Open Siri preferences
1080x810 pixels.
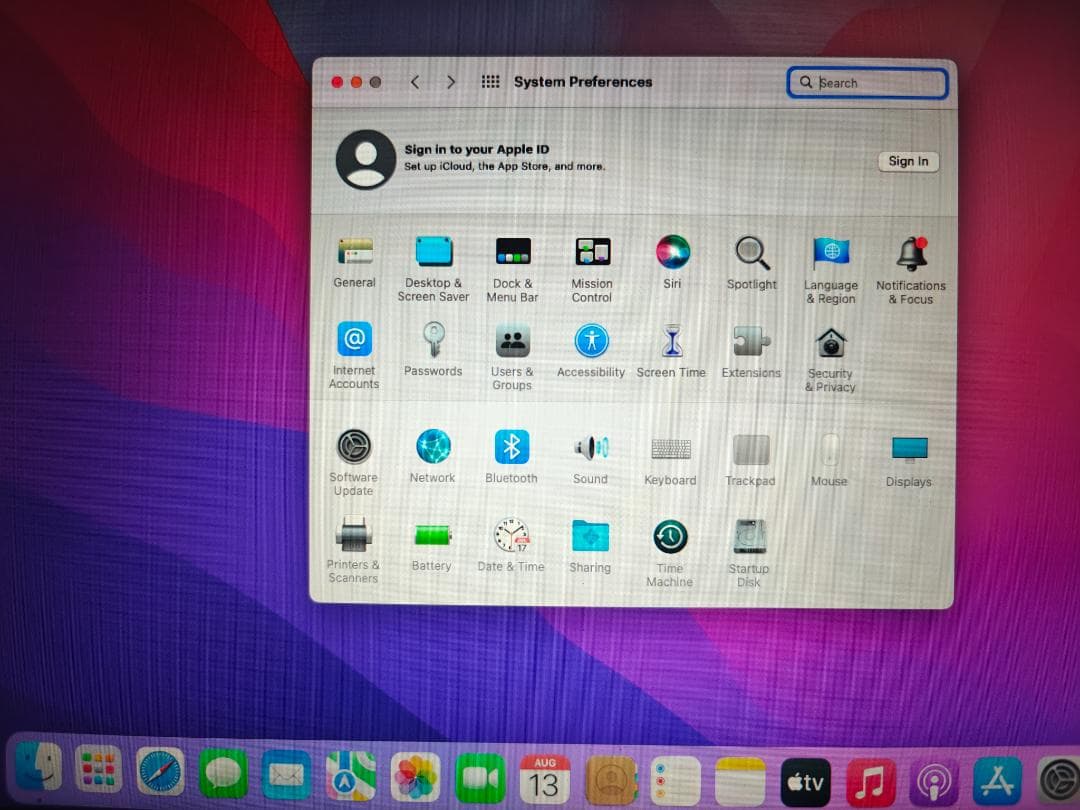[x=671, y=251]
